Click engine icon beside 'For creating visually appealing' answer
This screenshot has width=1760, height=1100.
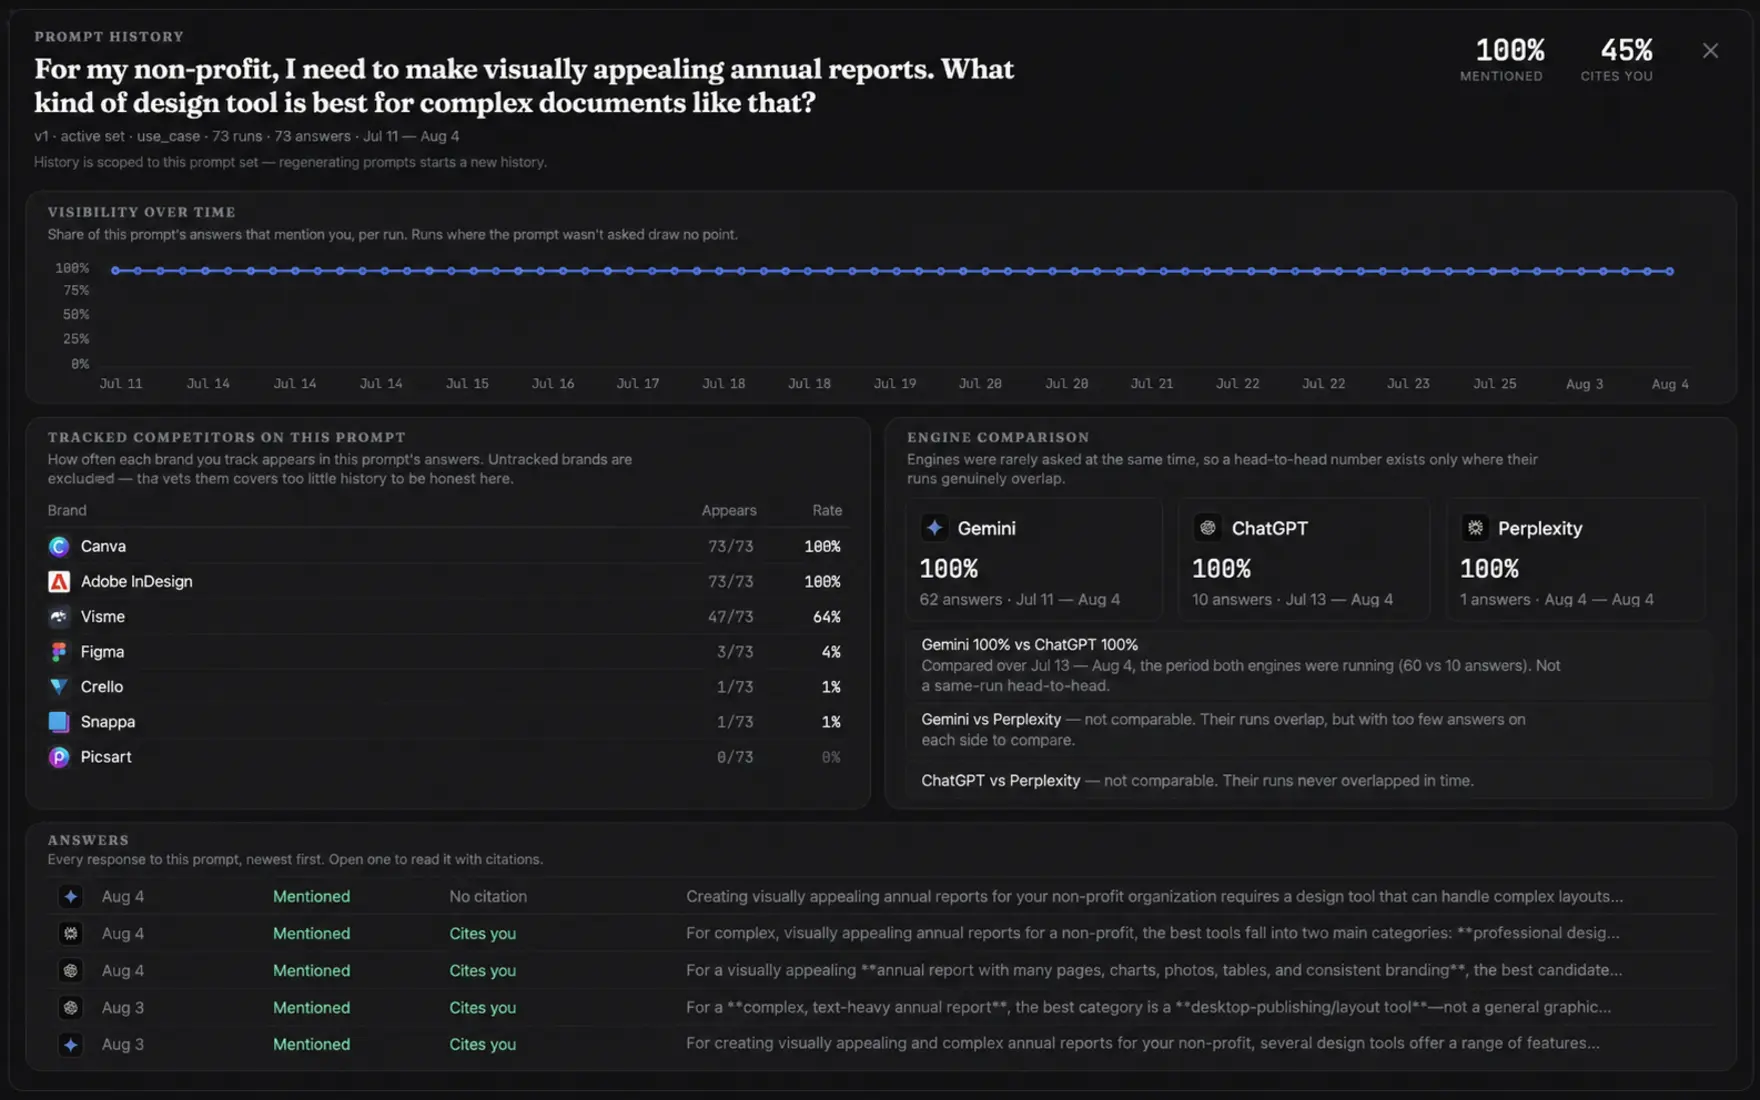point(70,1044)
